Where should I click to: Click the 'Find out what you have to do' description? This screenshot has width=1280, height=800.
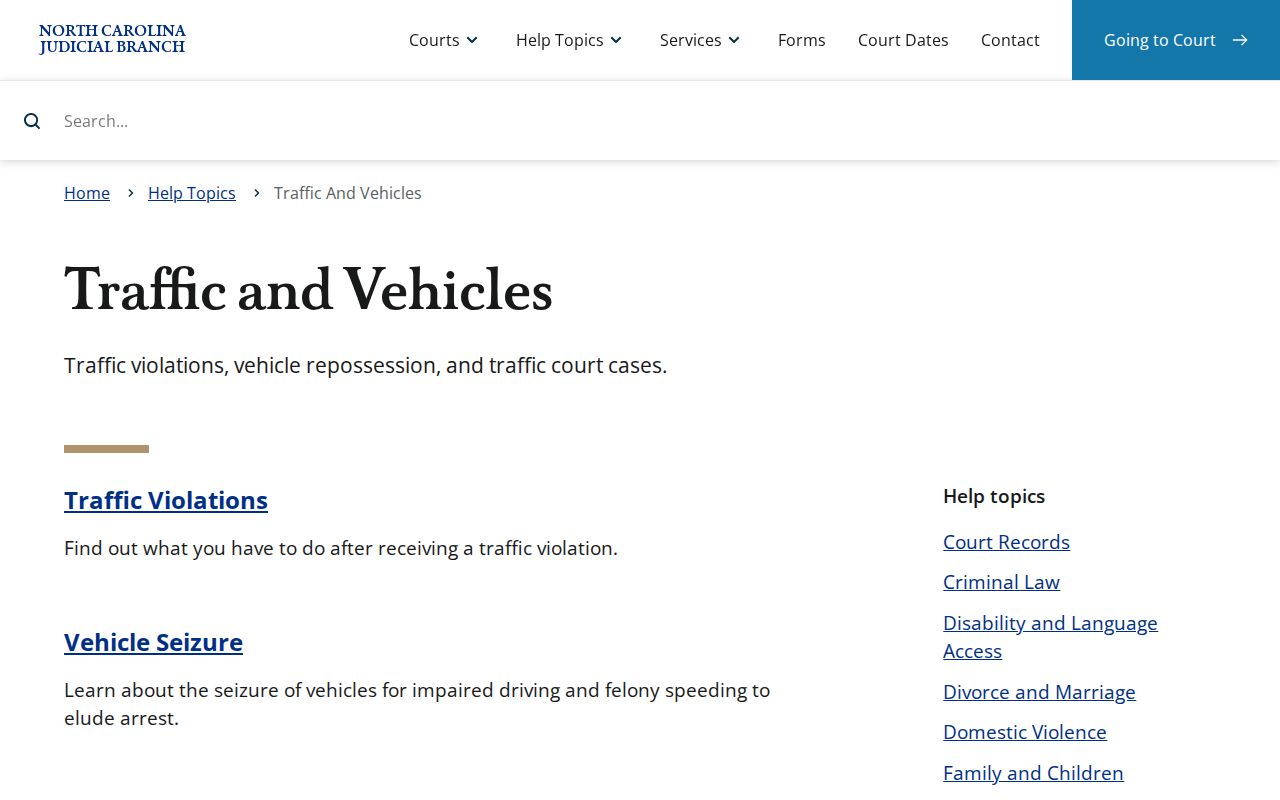pos(341,548)
